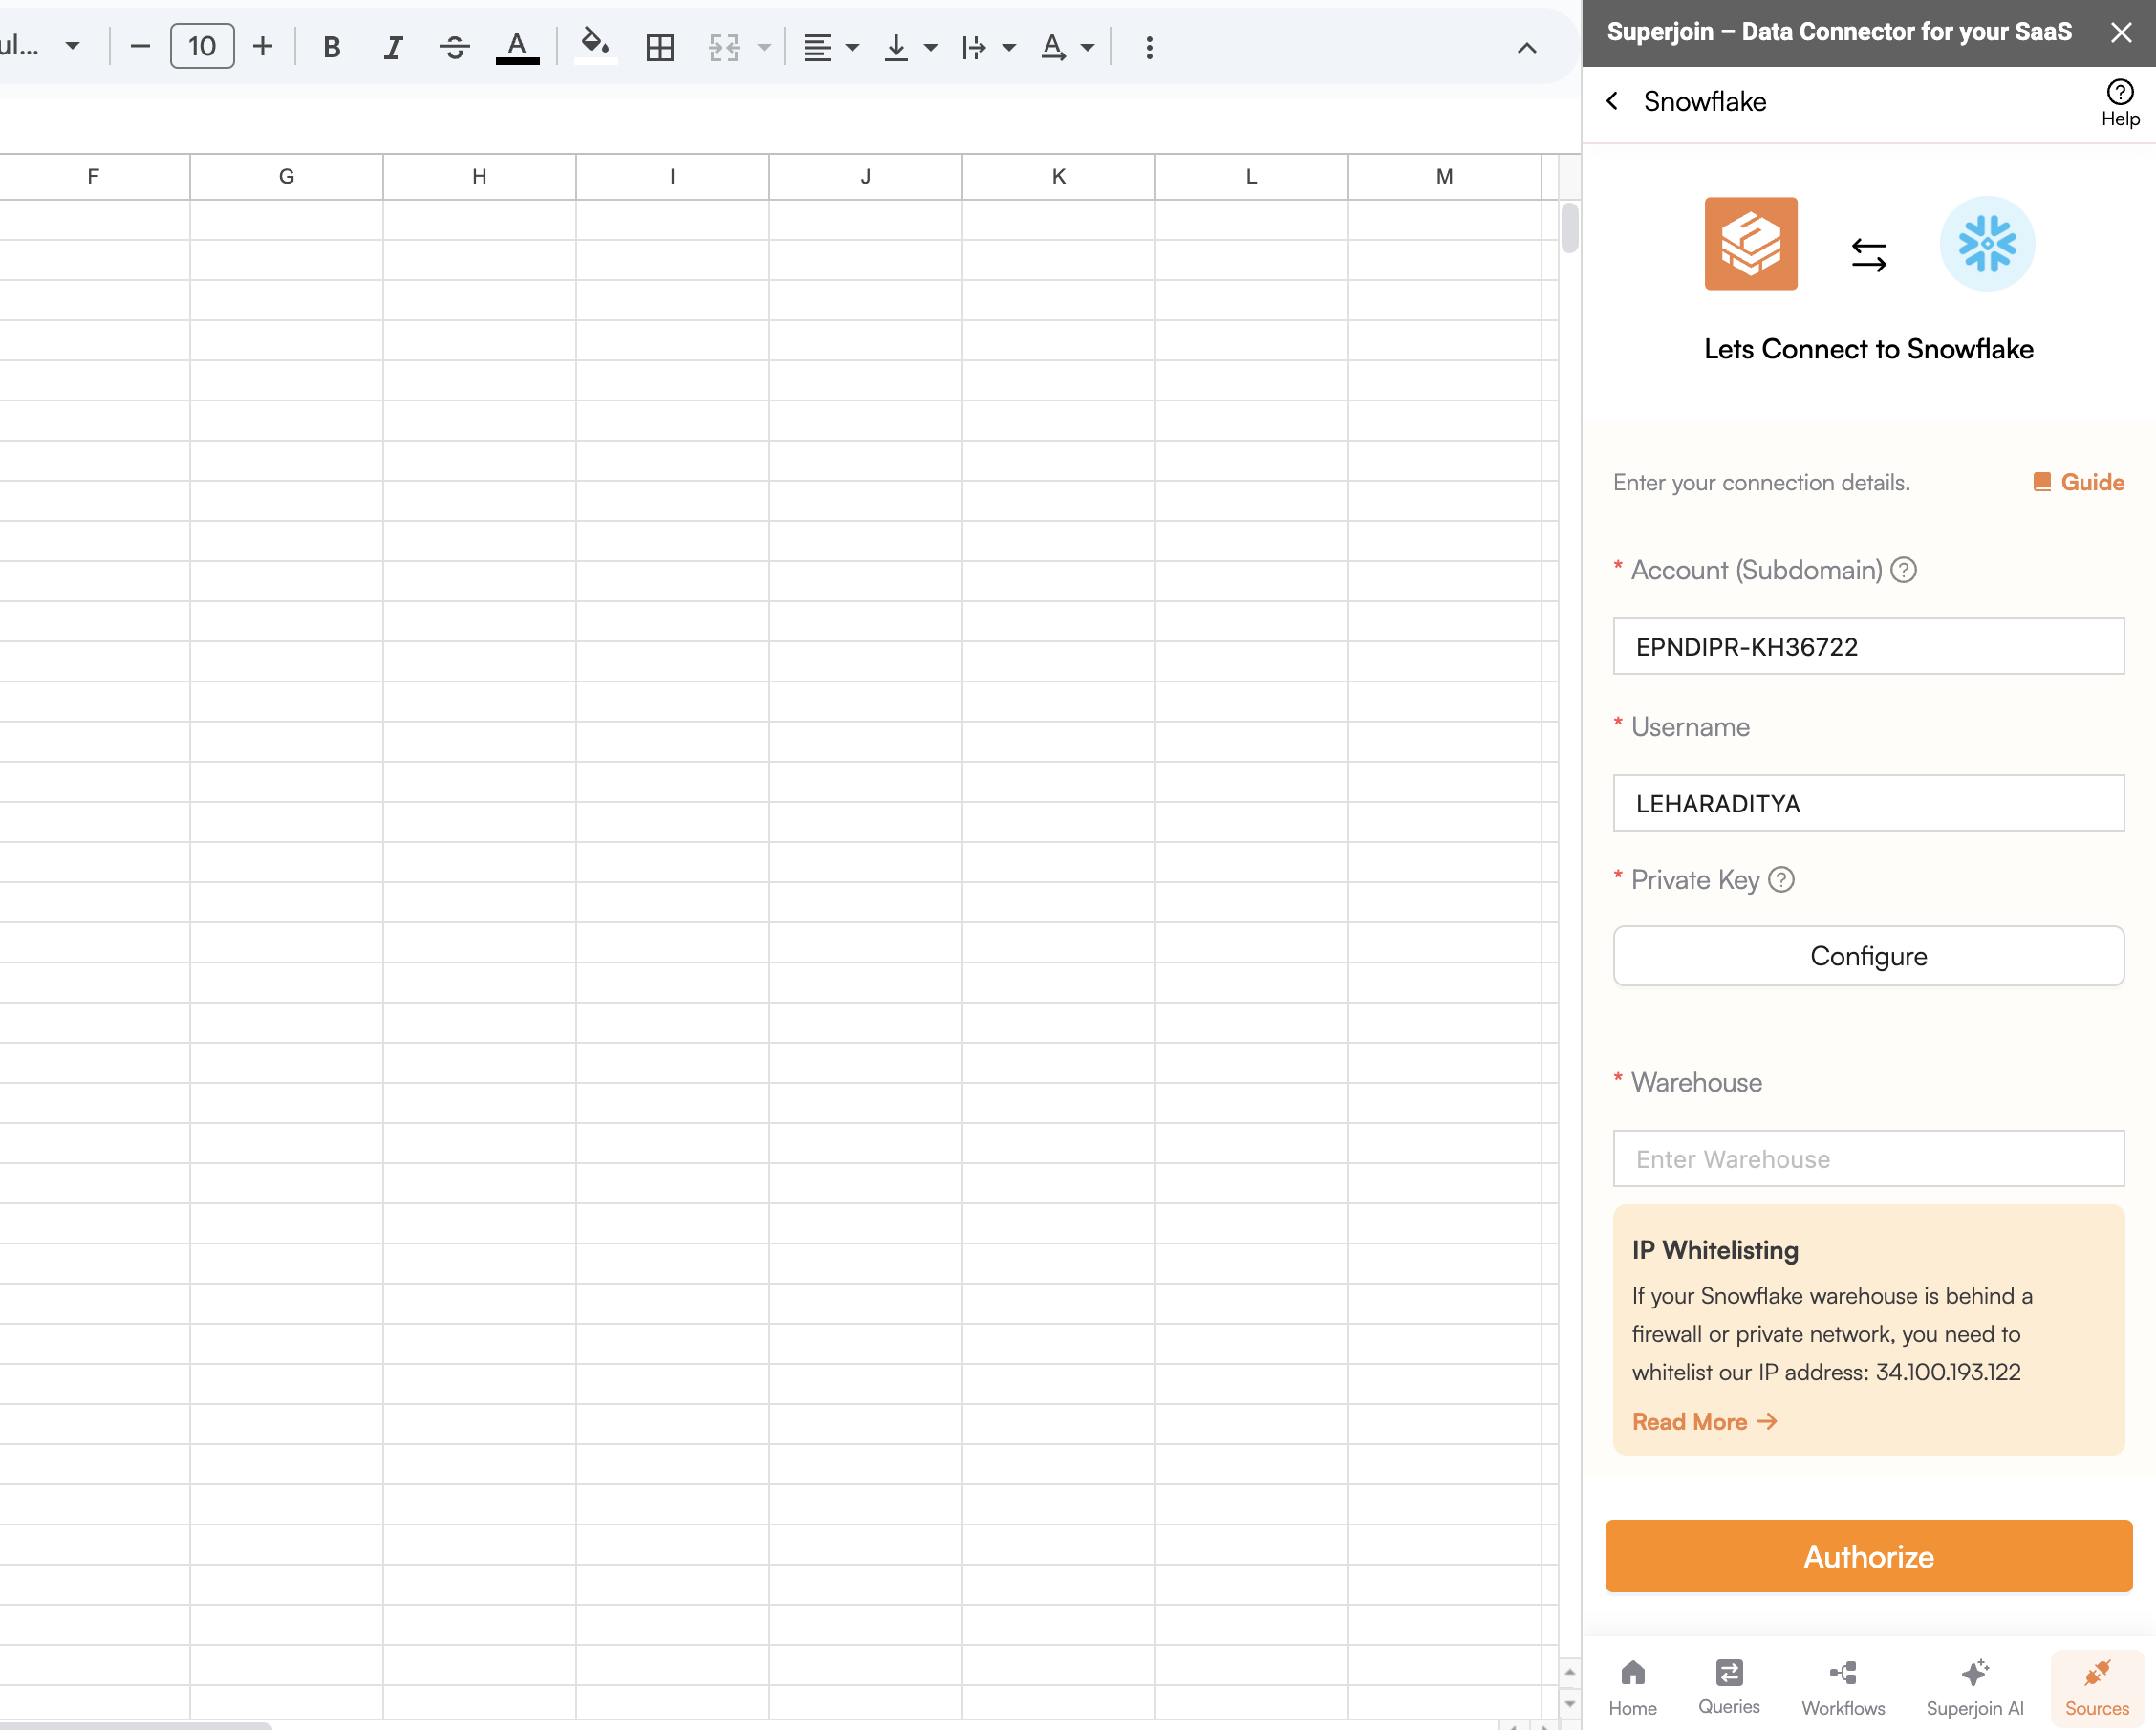Viewport: 2156px width, 1730px height.
Task: Toggle italic text formatting
Action: (393, 47)
